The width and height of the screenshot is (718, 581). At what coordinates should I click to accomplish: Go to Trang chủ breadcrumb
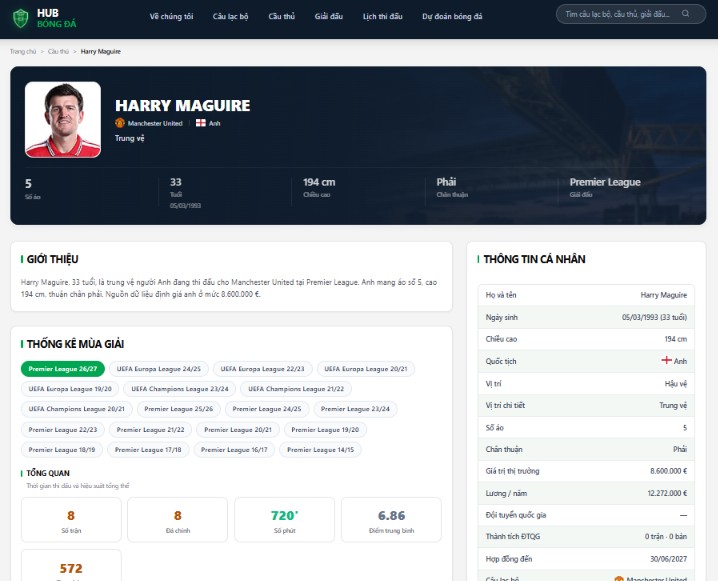tap(23, 51)
